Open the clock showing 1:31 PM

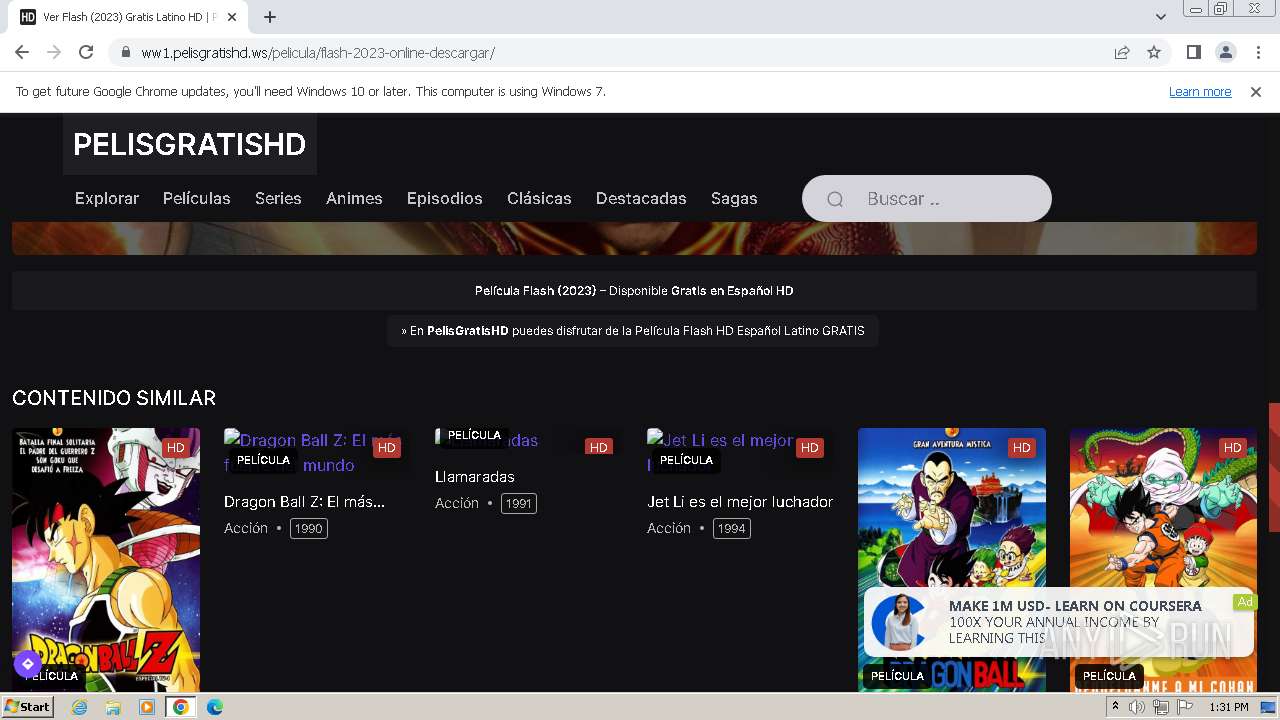[x=1228, y=707]
